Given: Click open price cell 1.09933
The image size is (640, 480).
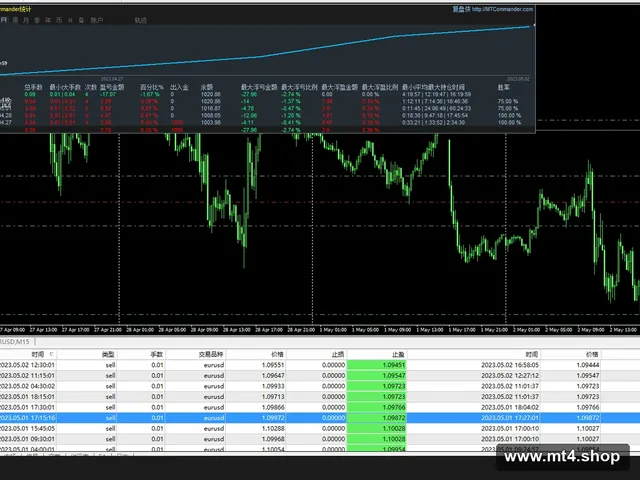Looking at the screenshot, I should [273, 386].
